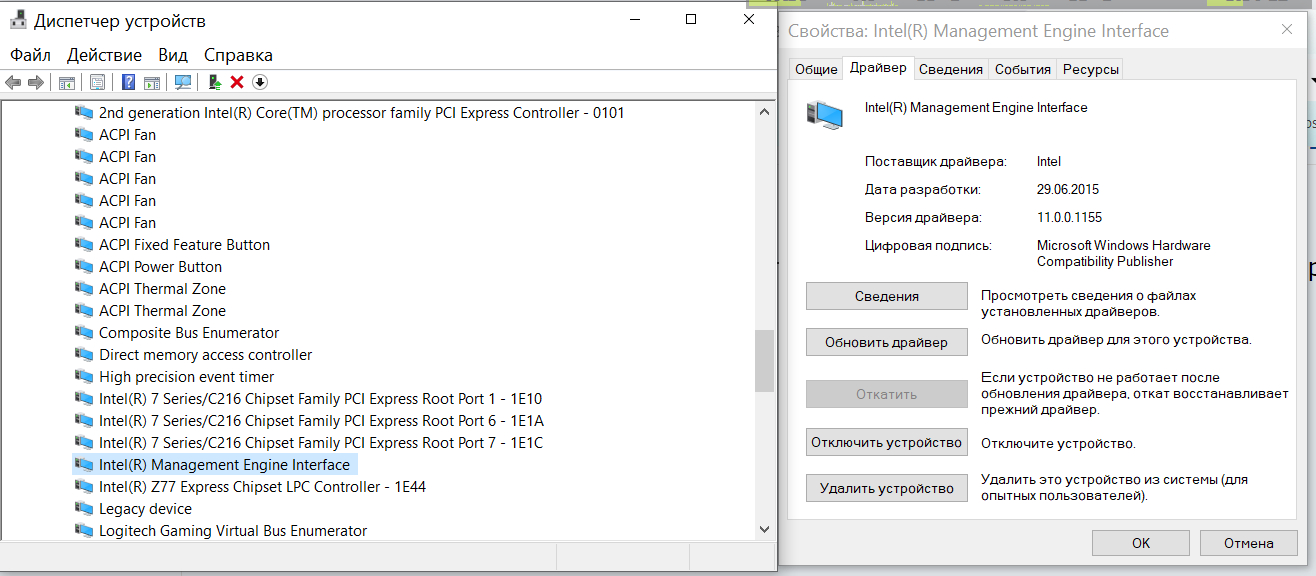Image resolution: width=1316 pixels, height=576 pixels.
Task: Click the device icon beside Composite Bus Enumerator
Action: pyautogui.click(x=84, y=333)
